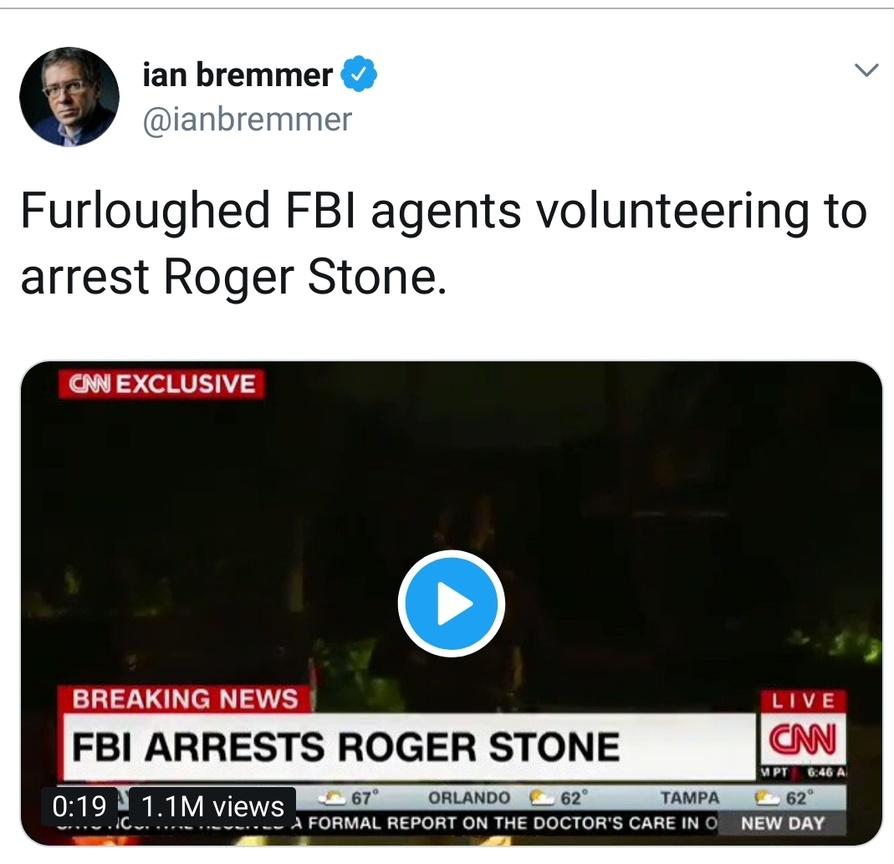Open the "ian bremmer" display name link
Viewport: 894px width, 864px height.
coord(236,74)
